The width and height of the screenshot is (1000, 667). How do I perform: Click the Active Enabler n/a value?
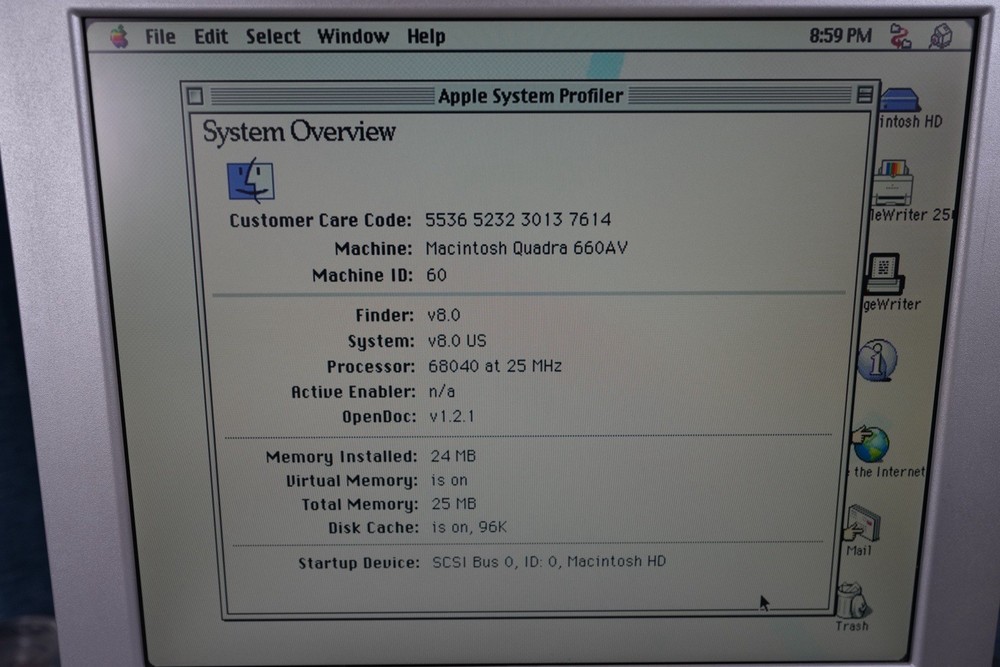pos(442,391)
